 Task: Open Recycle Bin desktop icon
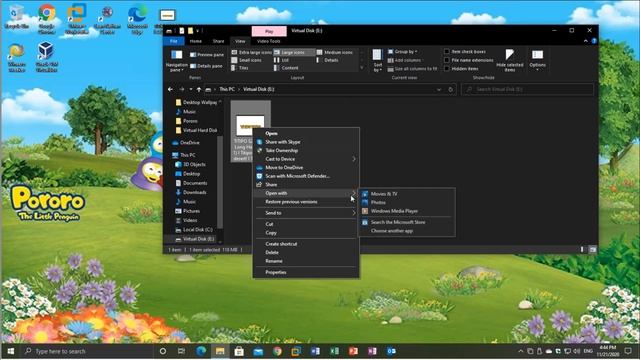click(16, 17)
